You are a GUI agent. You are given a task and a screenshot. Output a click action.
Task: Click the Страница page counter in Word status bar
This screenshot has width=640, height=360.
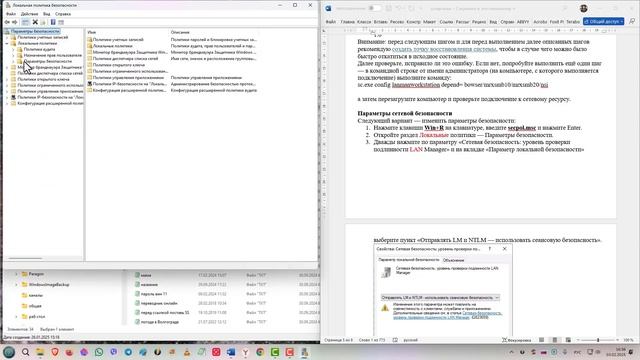pyautogui.click(x=339, y=340)
